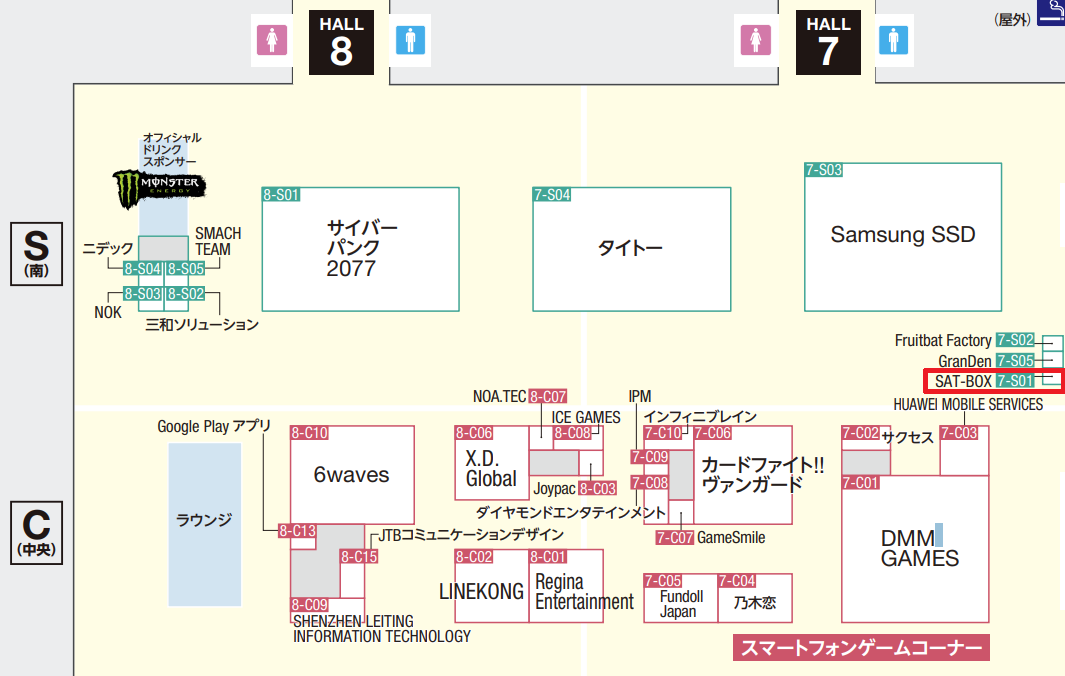This screenshot has width=1065, height=676.
Task: Click the 8-C15 booth tag
Action: tap(359, 557)
